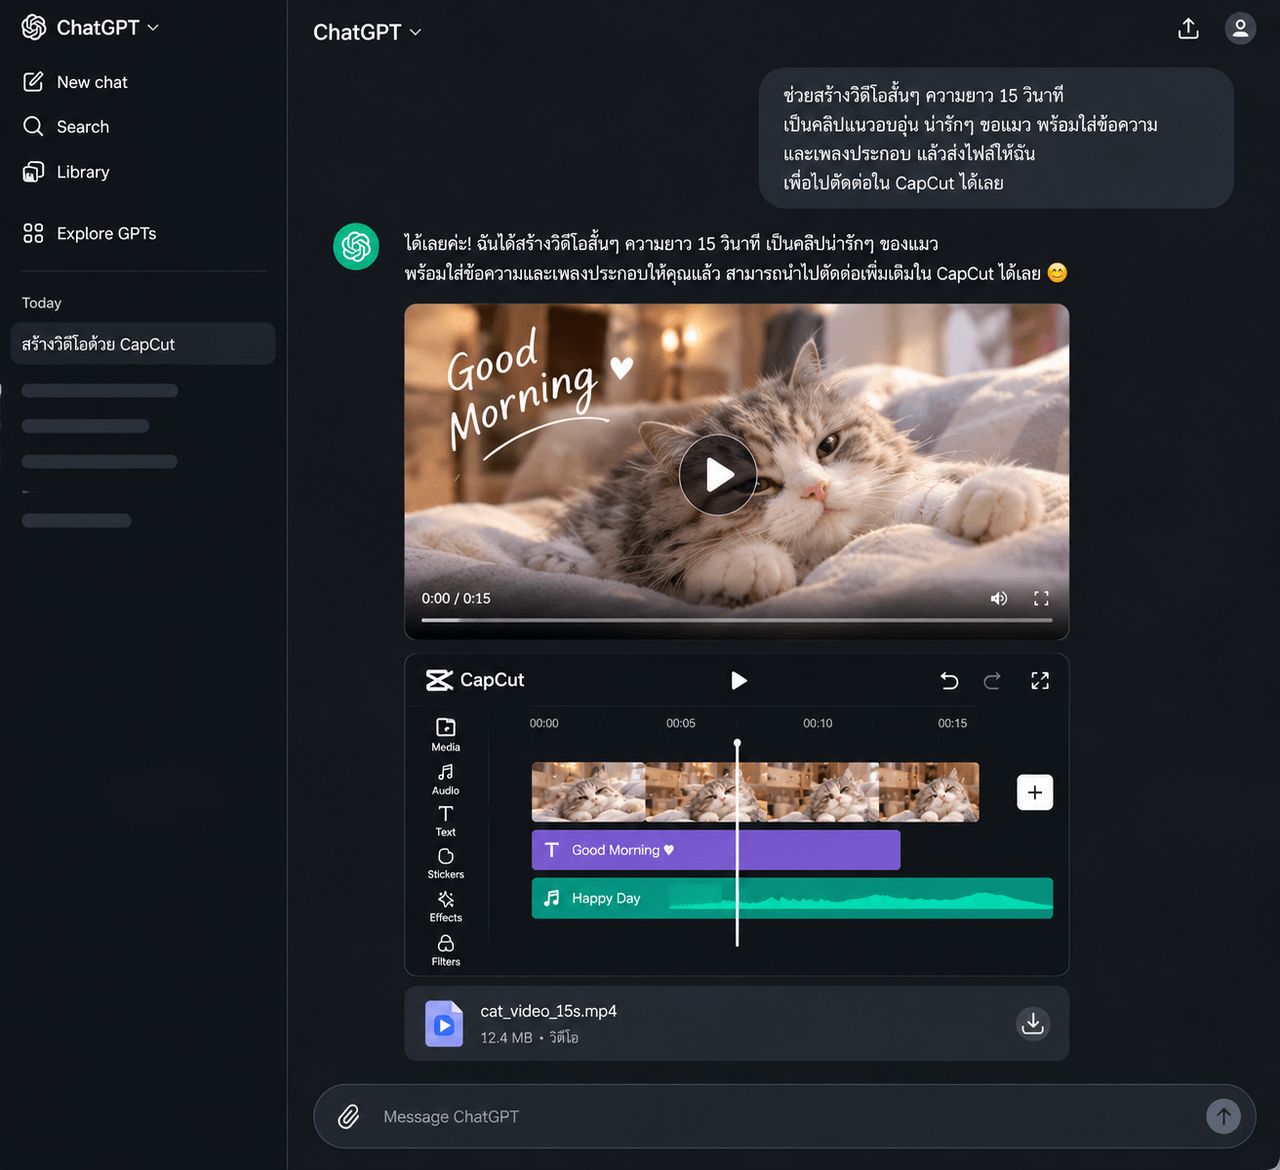
Task: Mute the video preview volume
Action: click(x=999, y=598)
